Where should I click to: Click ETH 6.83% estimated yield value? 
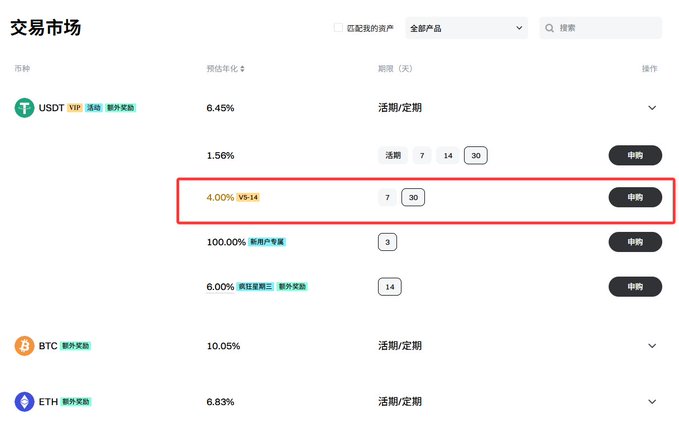tap(220, 402)
